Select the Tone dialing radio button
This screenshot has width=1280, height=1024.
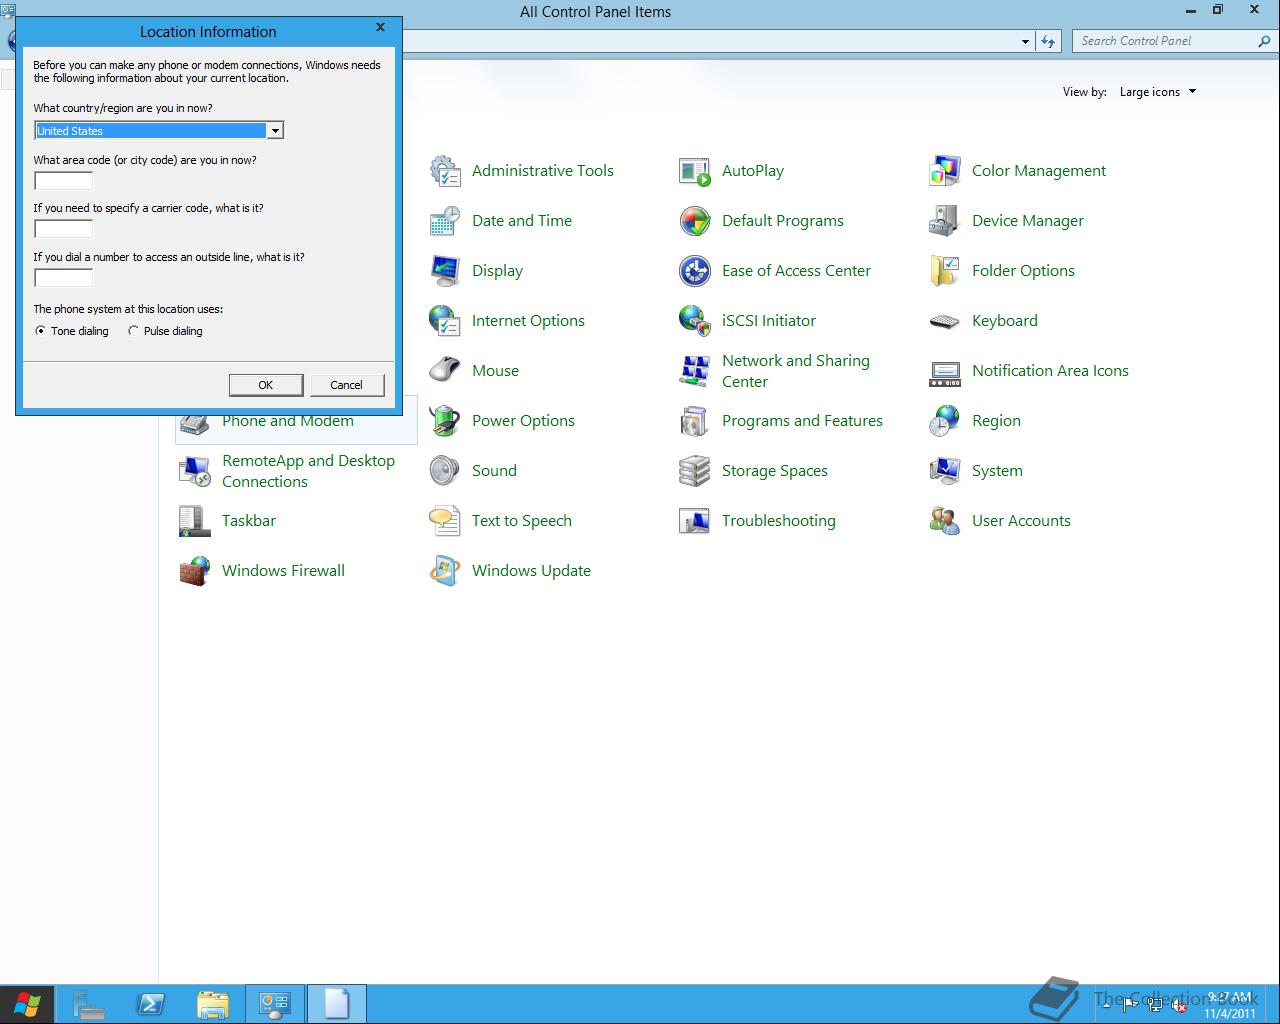coord(40,331)
